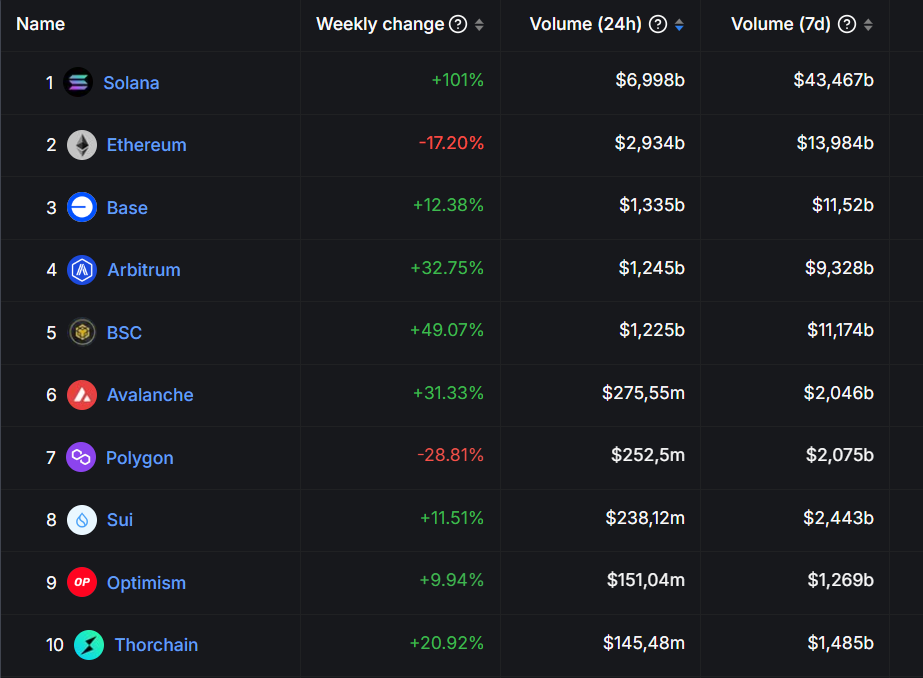Image resolution: width=923 pixels, height=678 pixels.
Task: Click the Volume (7d) column header
Action: coord(781,24)
